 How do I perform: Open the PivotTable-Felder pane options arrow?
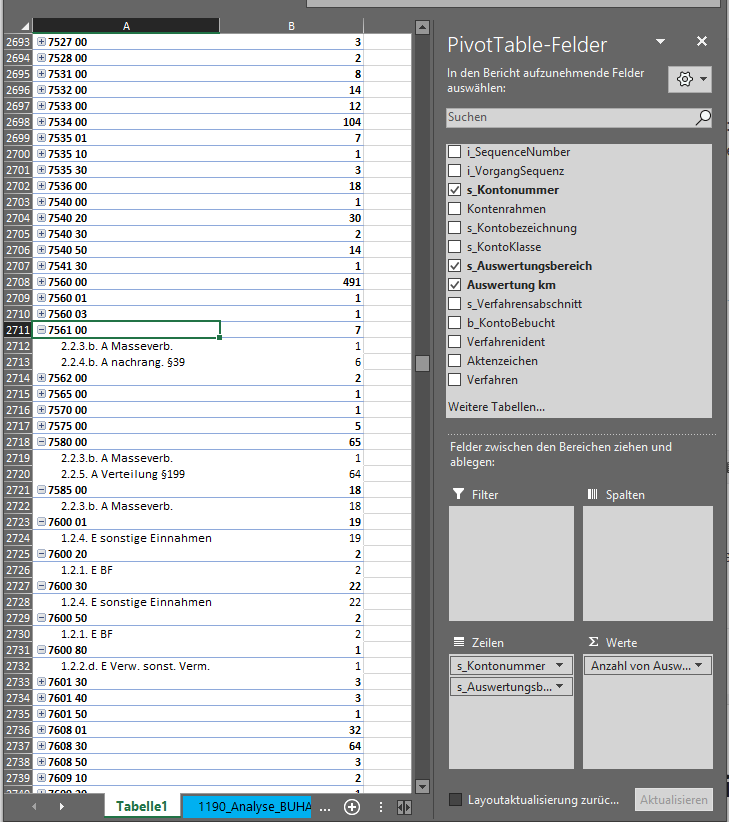[x=661, y=41]
